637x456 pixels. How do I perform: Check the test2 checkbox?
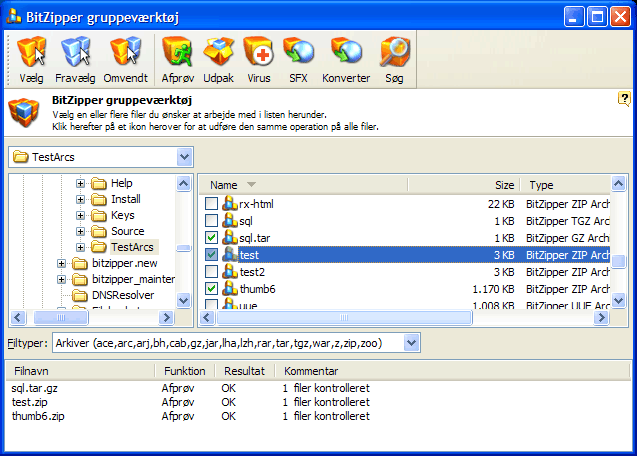(211, 271)
